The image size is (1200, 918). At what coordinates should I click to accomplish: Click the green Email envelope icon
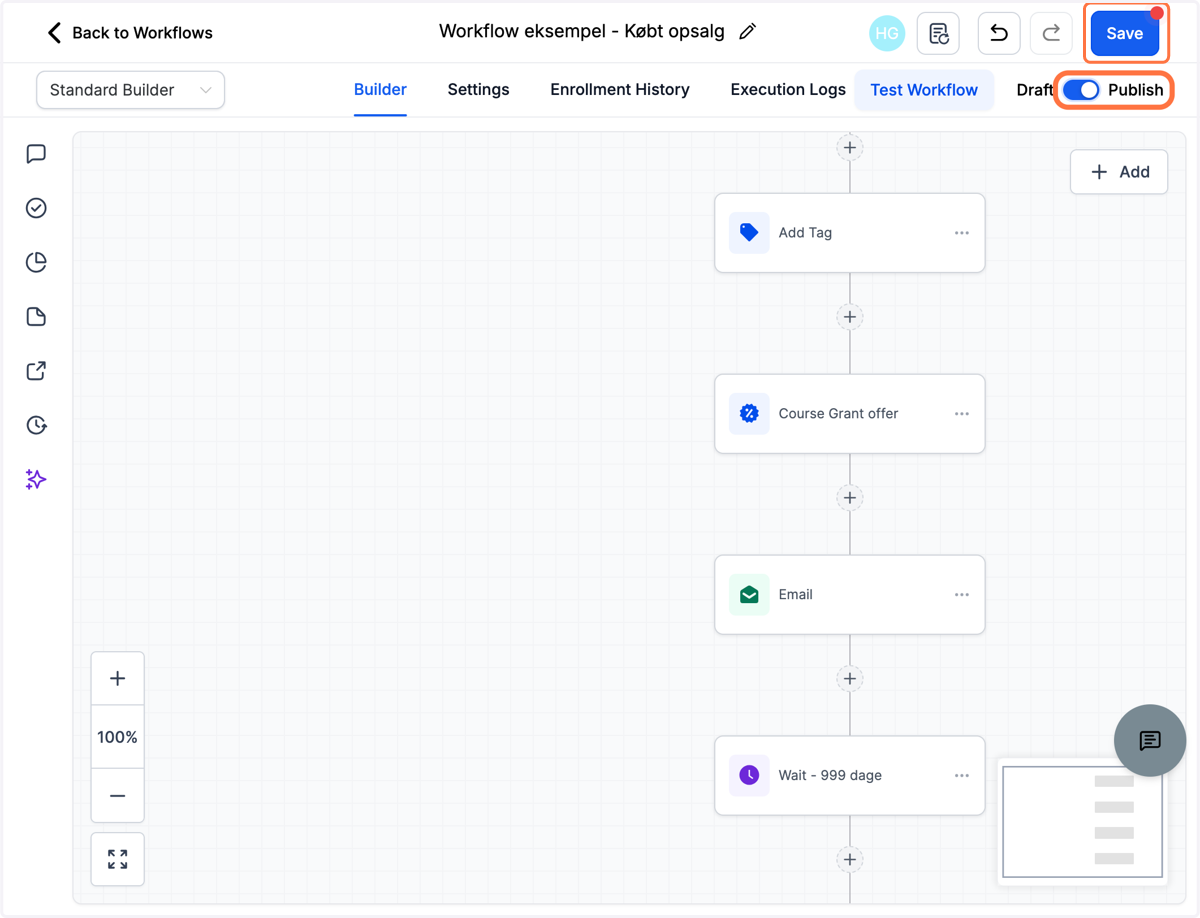[749, 595]
